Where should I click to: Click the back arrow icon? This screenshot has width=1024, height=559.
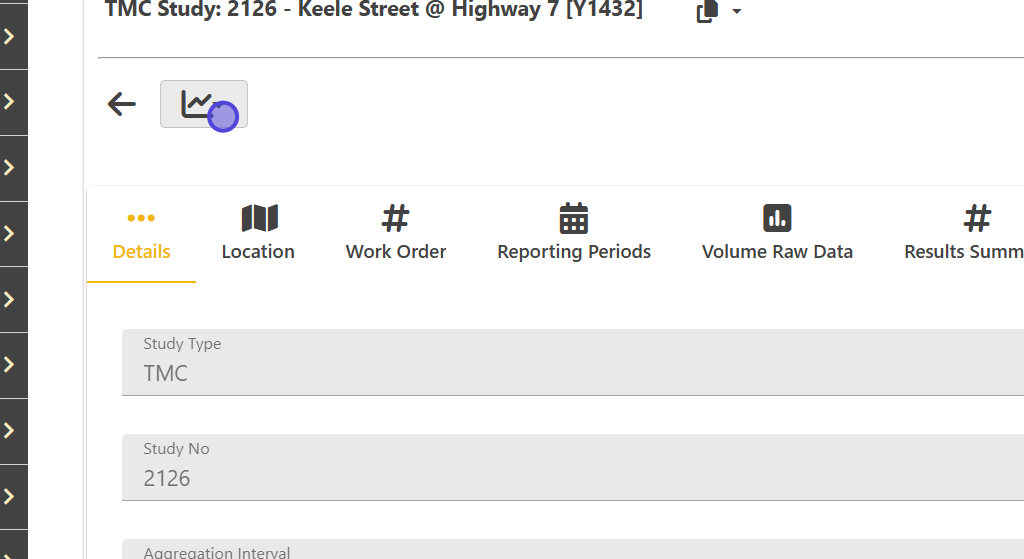pyautogui.click(x=122, y=104)
